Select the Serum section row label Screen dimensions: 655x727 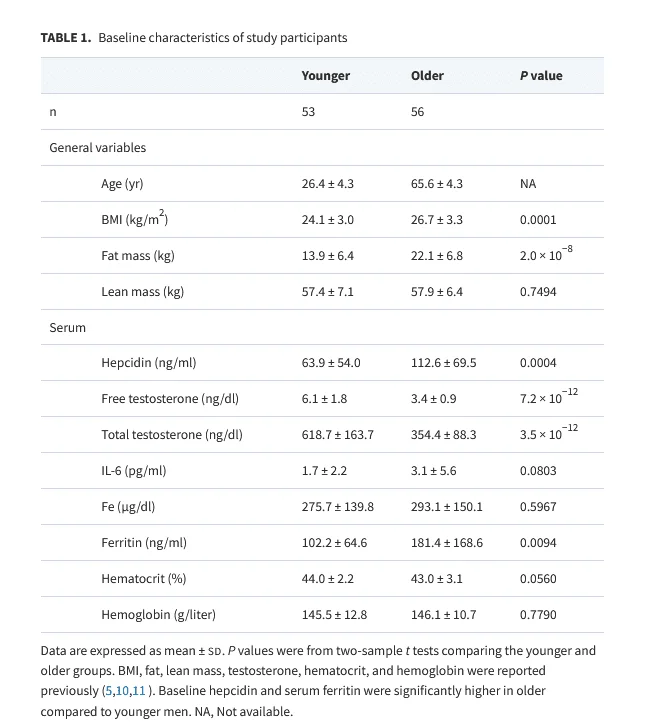(67, 328)
